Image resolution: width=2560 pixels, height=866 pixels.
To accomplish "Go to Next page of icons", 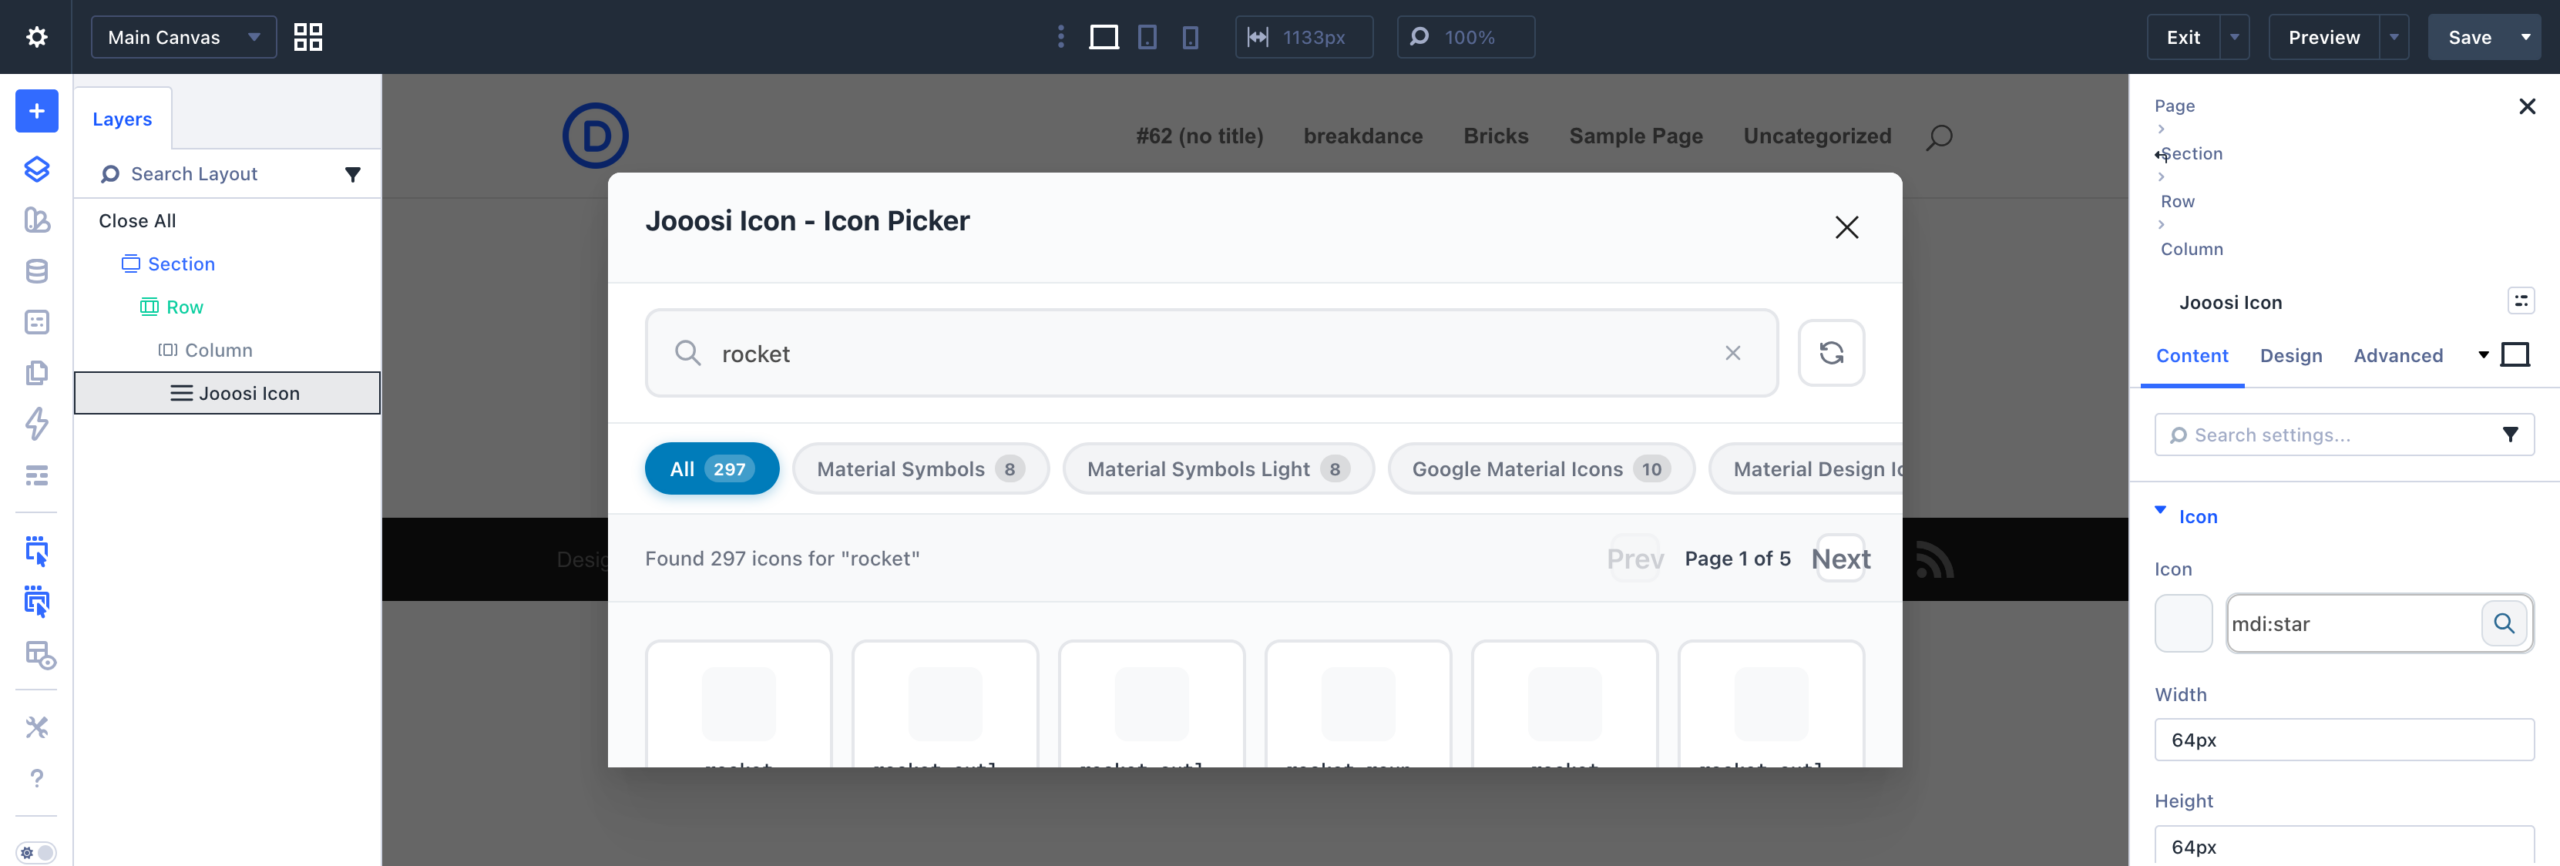I will [1841, 558].
